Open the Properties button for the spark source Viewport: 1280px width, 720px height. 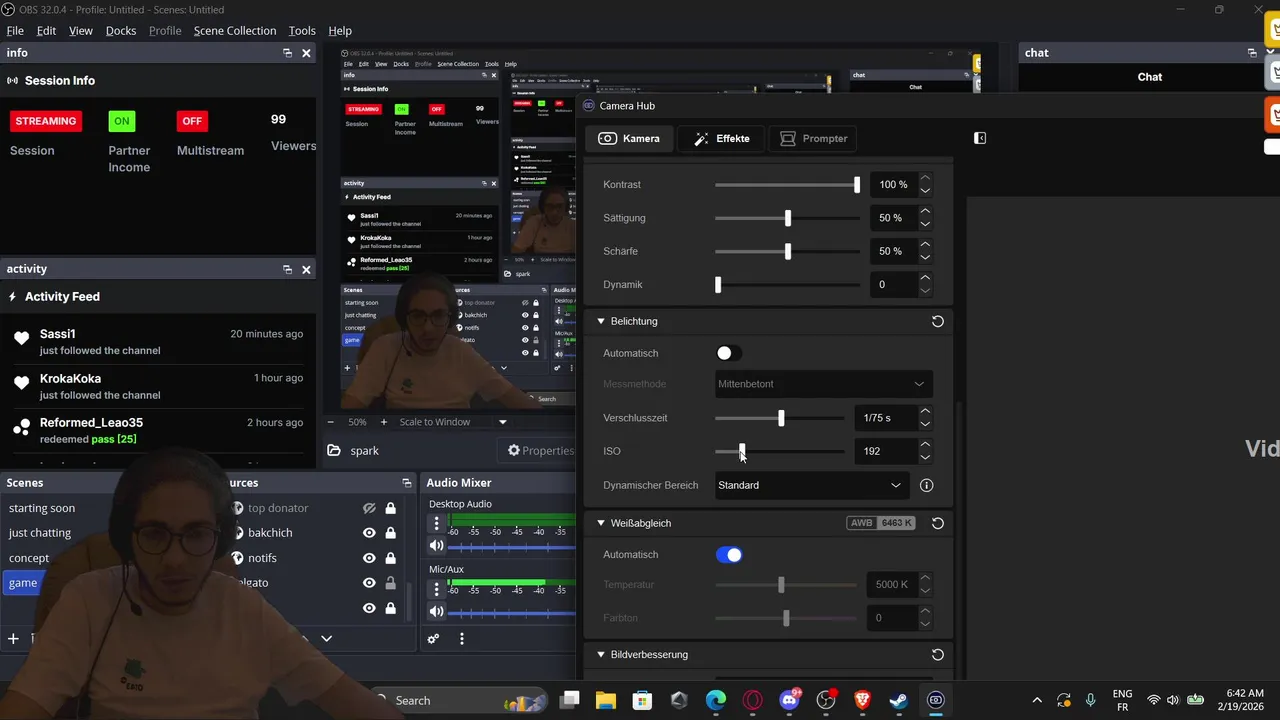click(541, 451)
